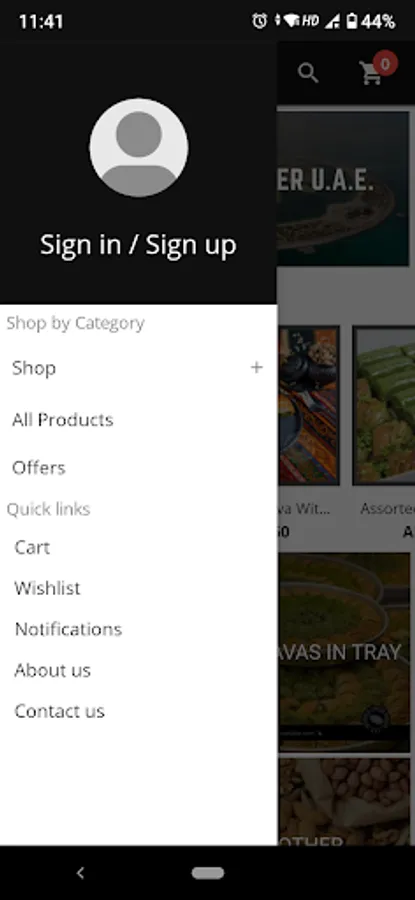Image resolution: width=415 pixels, height=900 pixels.
Task: Open the shopping cart icon
Action: click(371, 74)
